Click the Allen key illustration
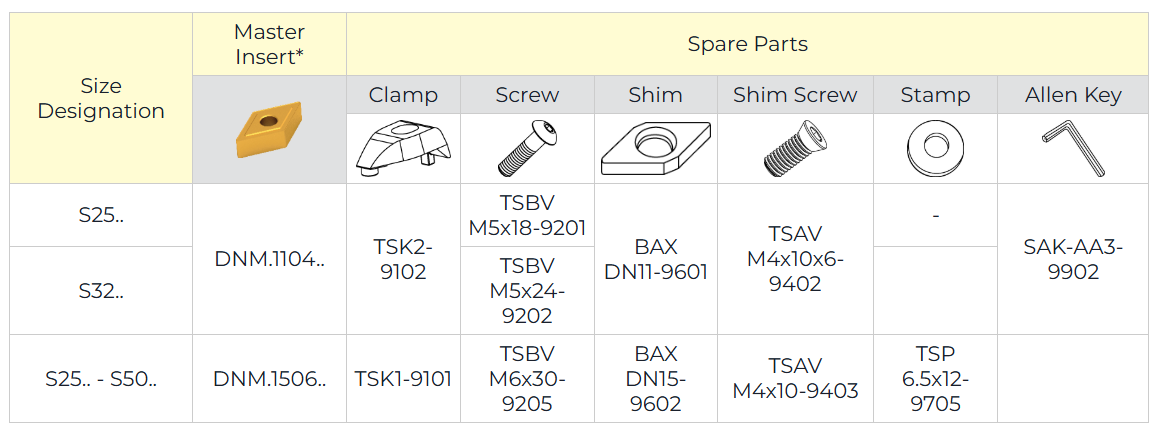 [1074, 148]
